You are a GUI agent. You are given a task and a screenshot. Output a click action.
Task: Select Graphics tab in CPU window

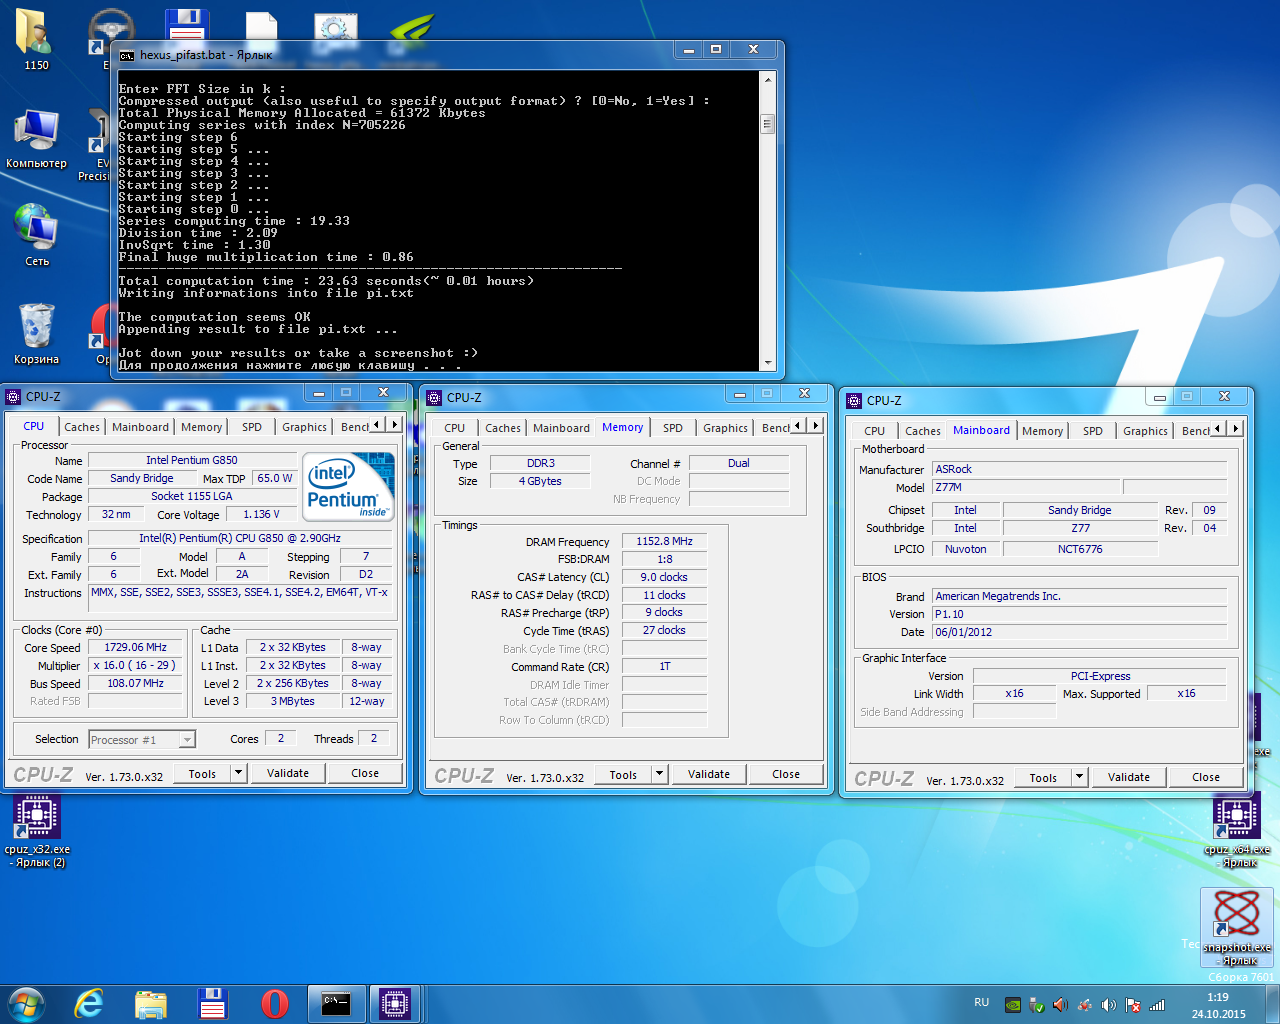pyautogui.click(x=304, y=427)
